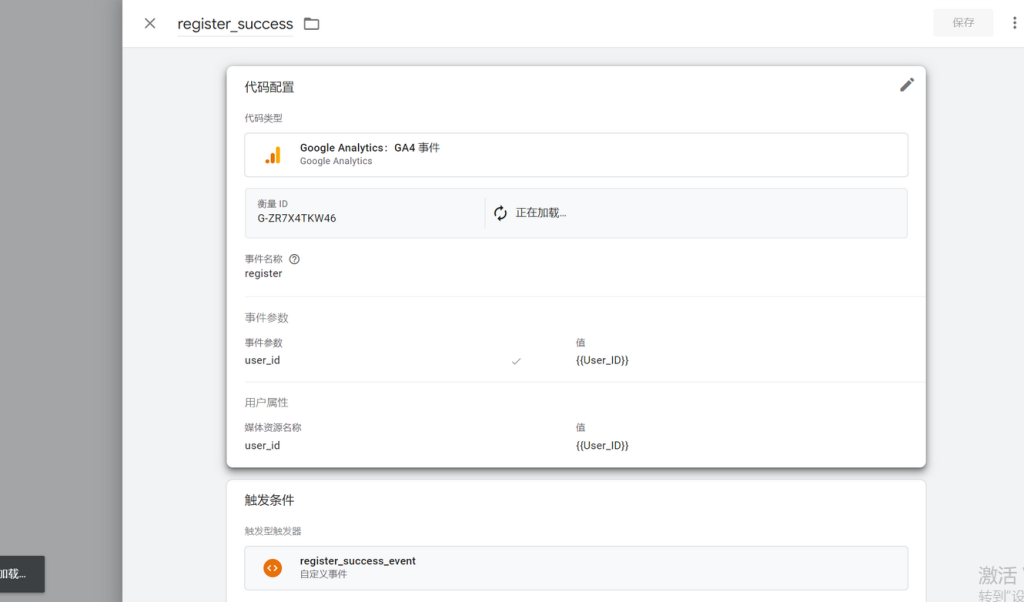The width and height of the screenshot is (1024, 602).
Task: Click {{User_ID}} value in 事件参数 row
Action: click(602, 360)
